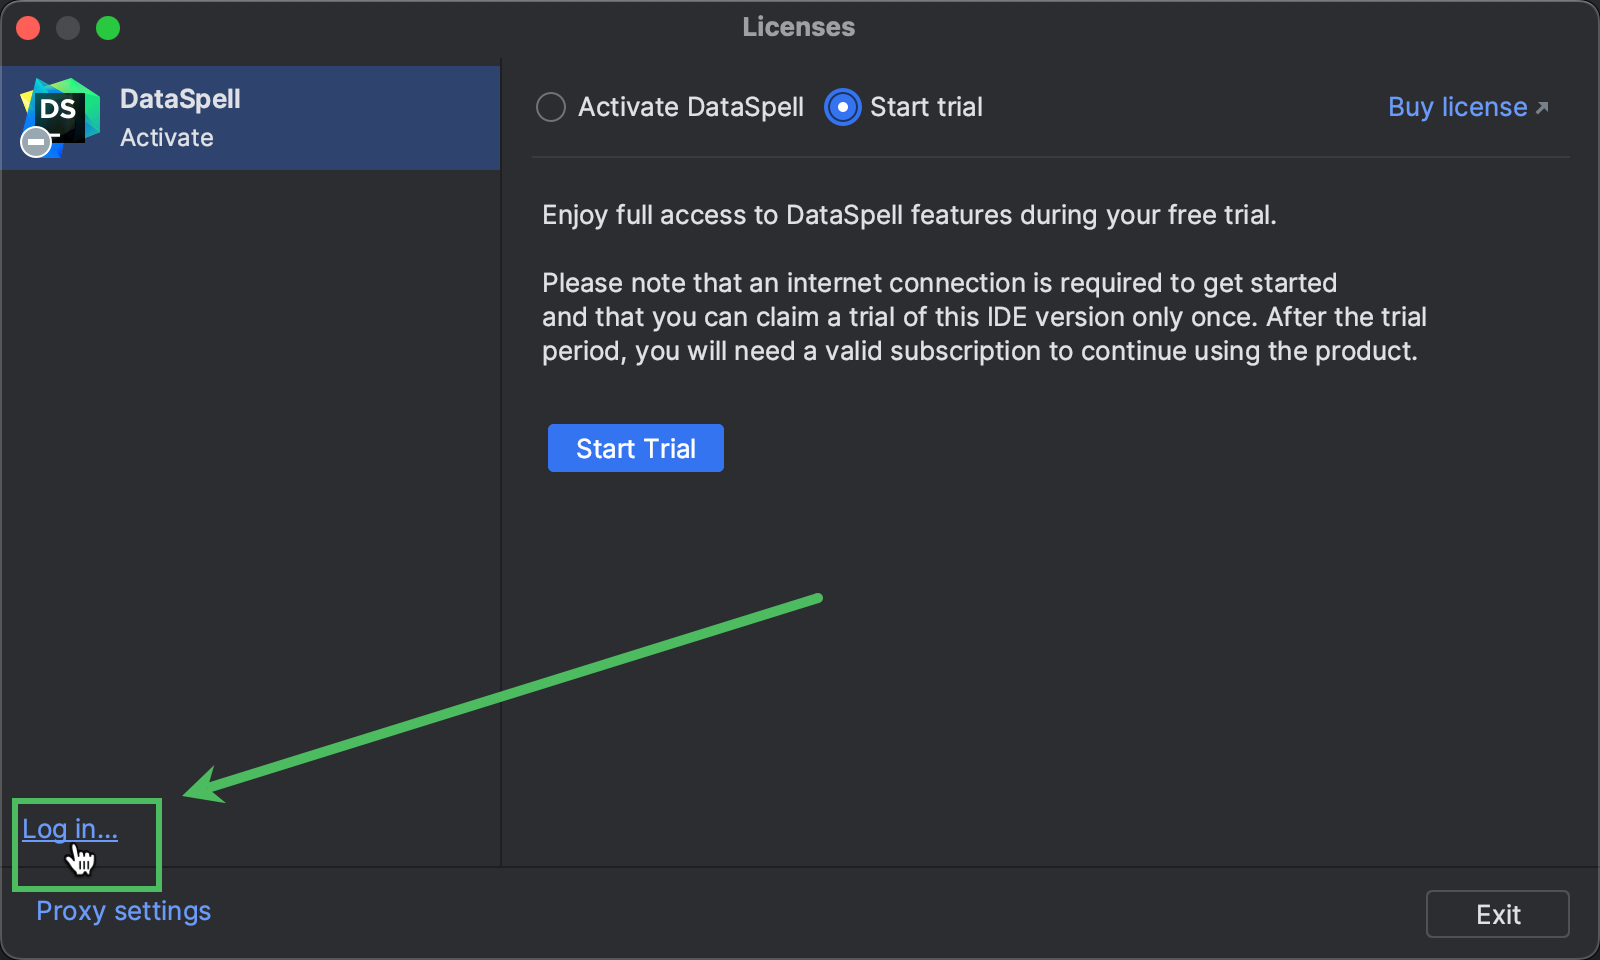The height and width of the screenshot is (960, 1600).
Task: Click the Log in link
Action: coord(70,828)
